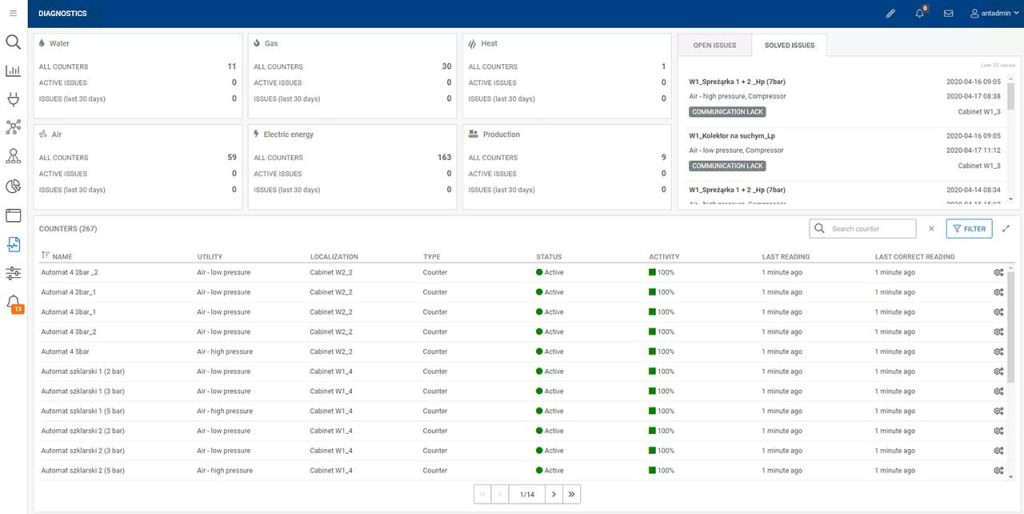Click the DIAGNOSTICS page title
This screenshot has width=1024, height=514.
(x=63, y=13)
